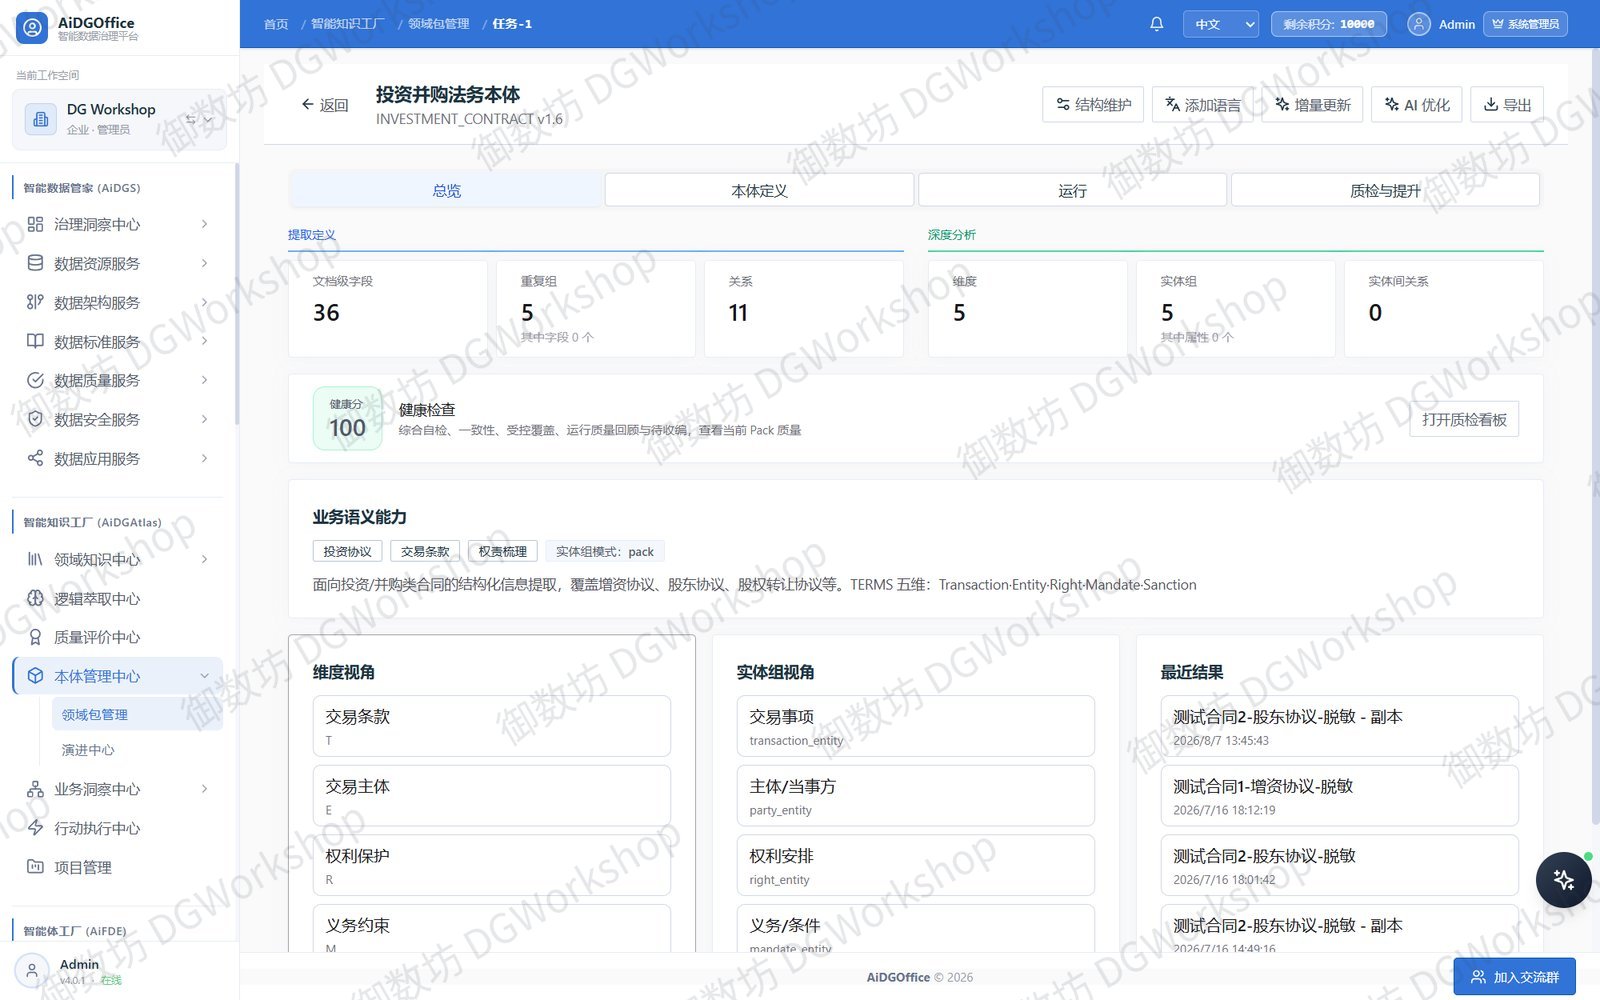The image size is (1600, 1000).
Task: Collapse the 本体管理中心 menu
Action: pyautogui.click(x=204, y=676)
